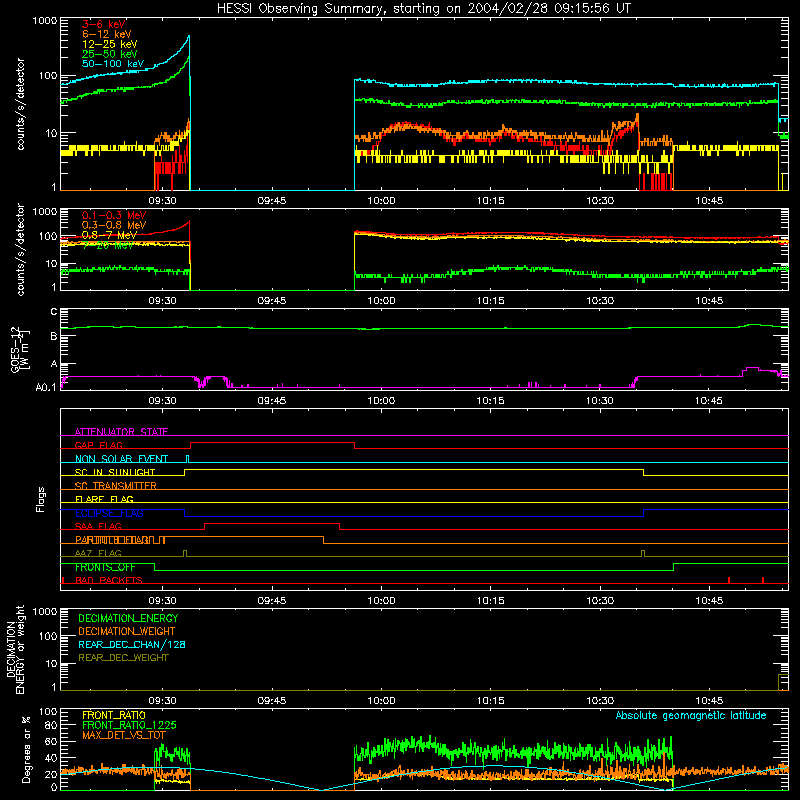Click the 'SC_IN_SUNLIGHT' flag label
800x800 pixels.
tap(115, 472)
